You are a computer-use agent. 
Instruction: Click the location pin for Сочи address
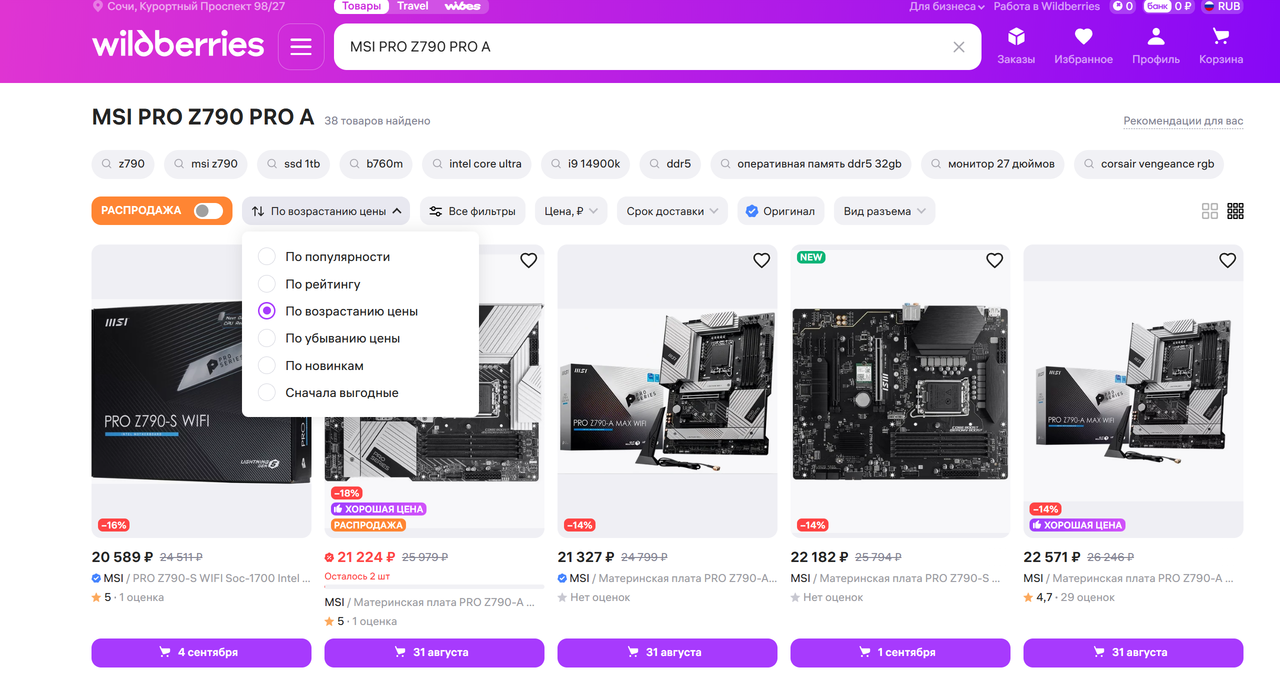point(98,6)
